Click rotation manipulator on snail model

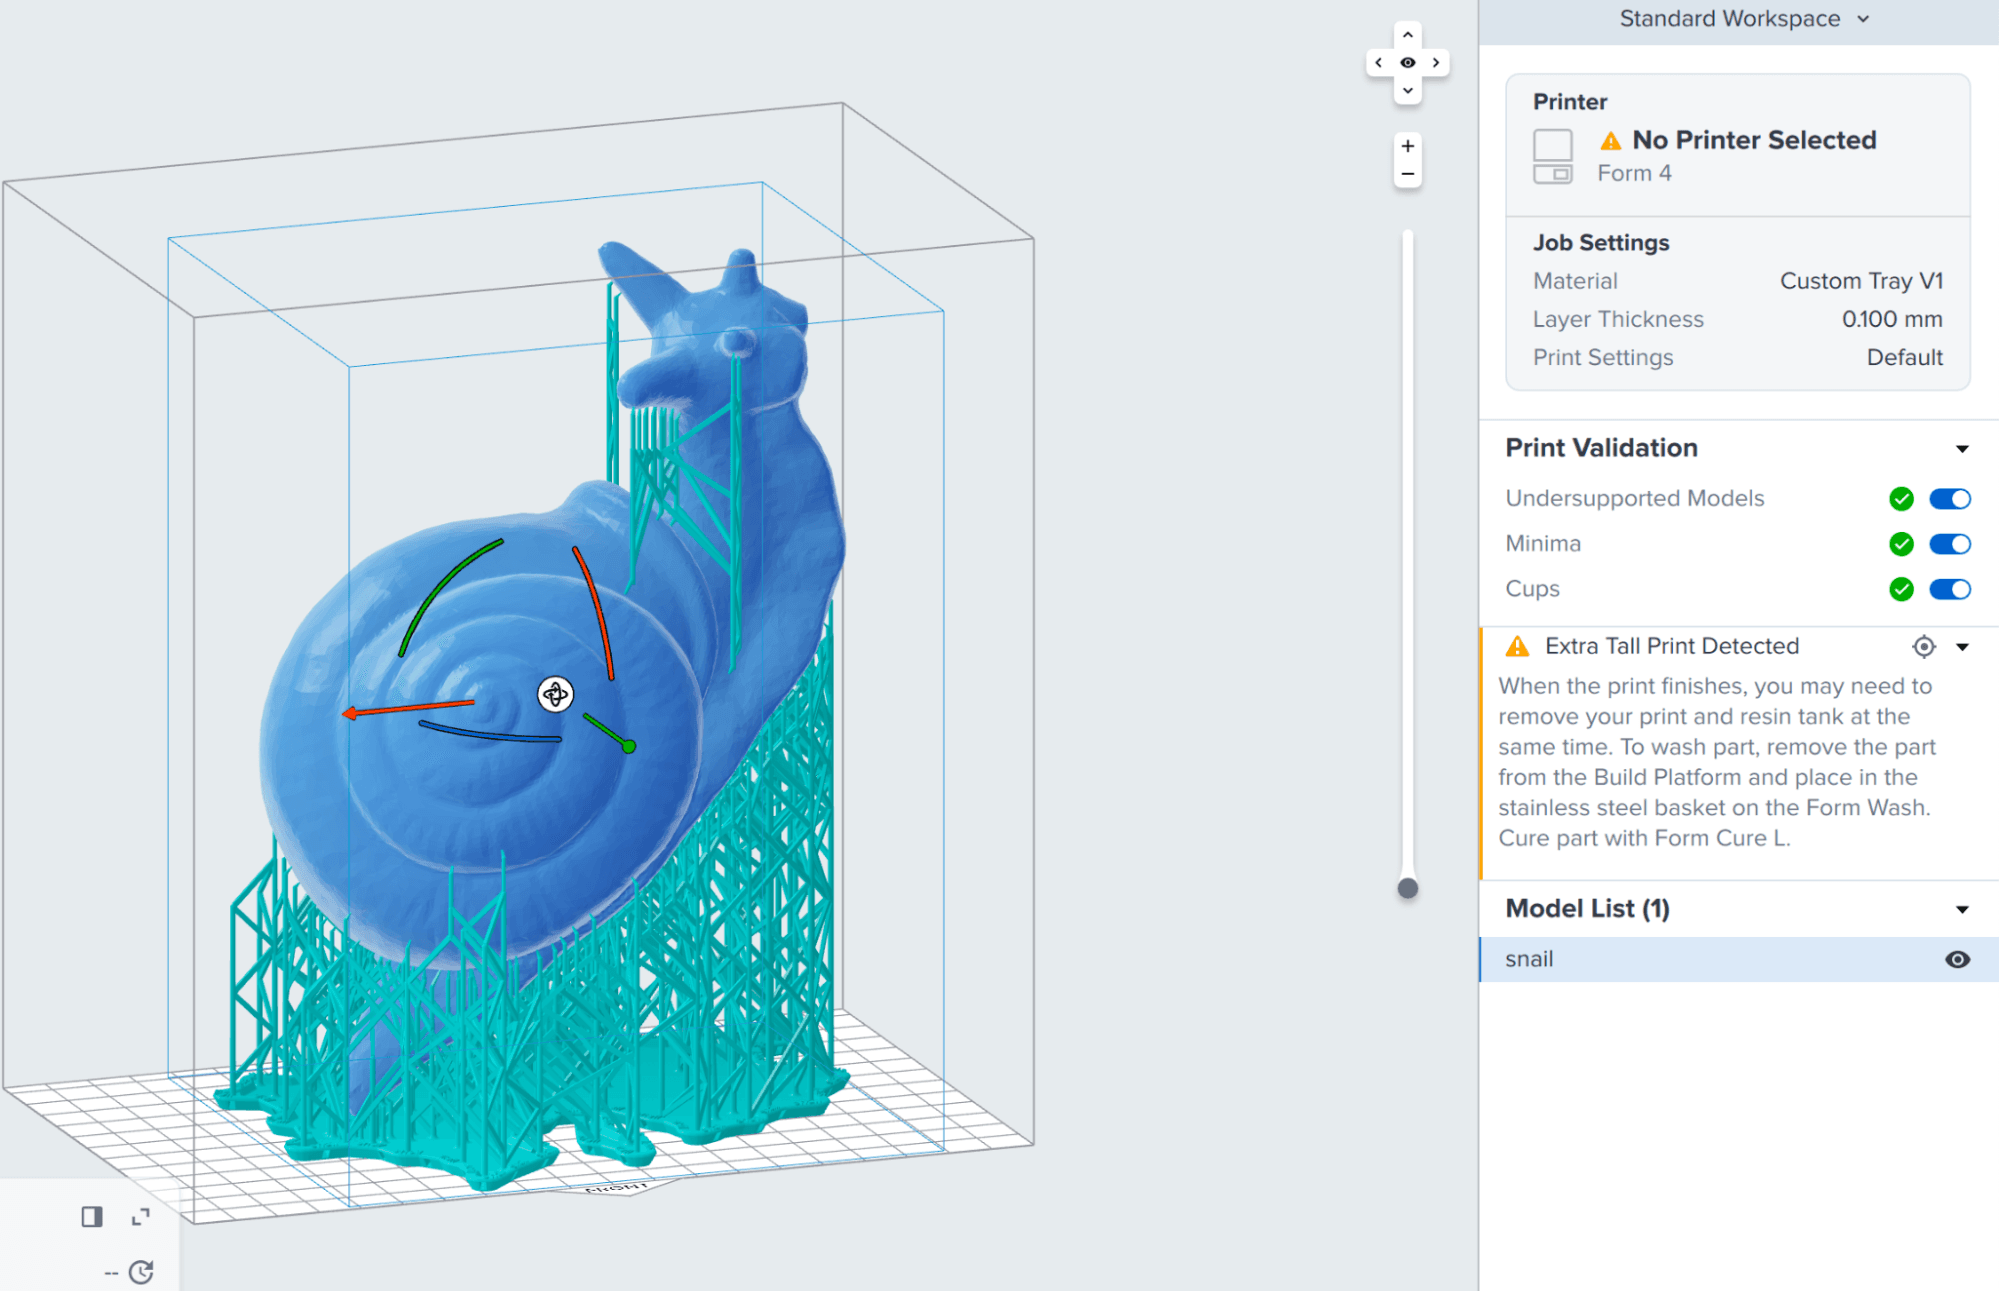(x=555, y=694)
